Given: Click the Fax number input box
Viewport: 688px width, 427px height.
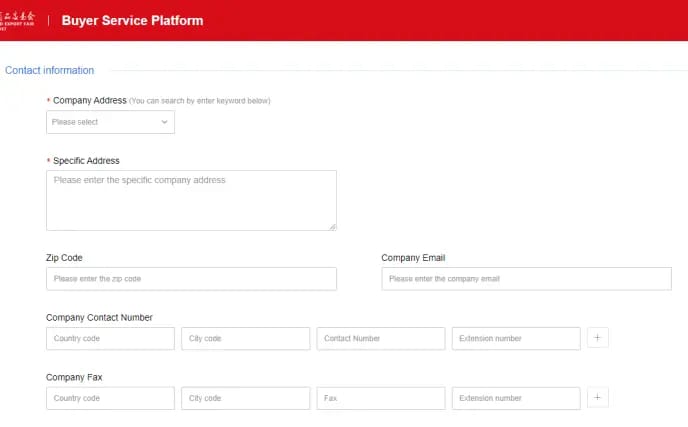Looking at the screenshot, I should click(380, 398).
